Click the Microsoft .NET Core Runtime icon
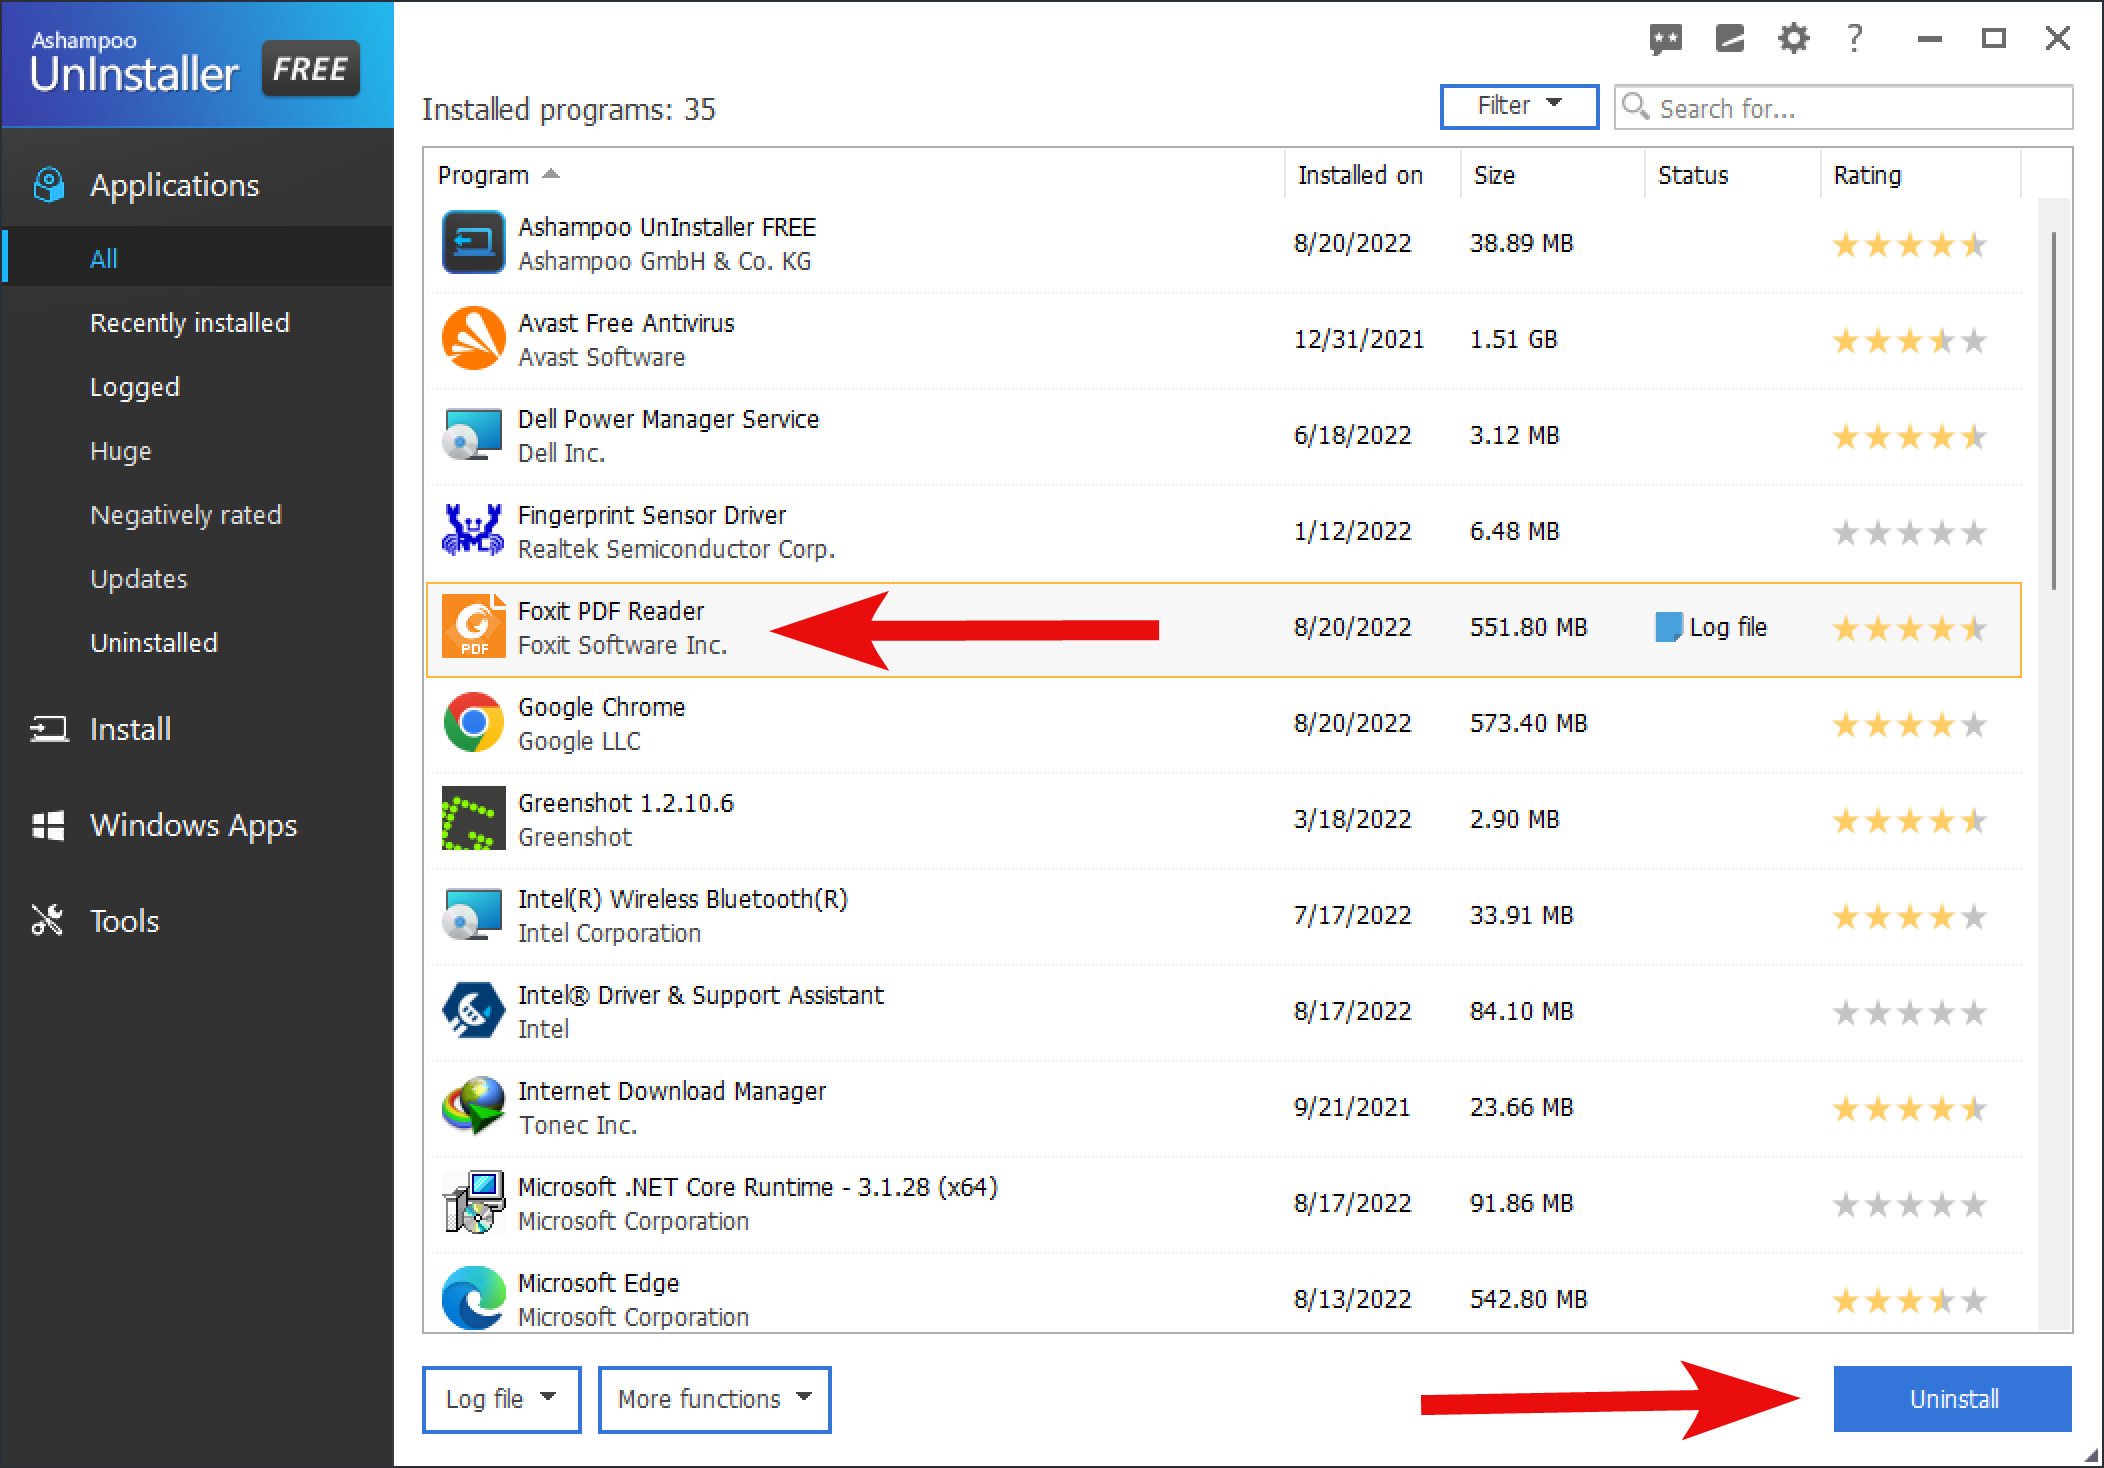Image resolution: width=2104 pixels, height=1468 pixels. coord(473,1202)
